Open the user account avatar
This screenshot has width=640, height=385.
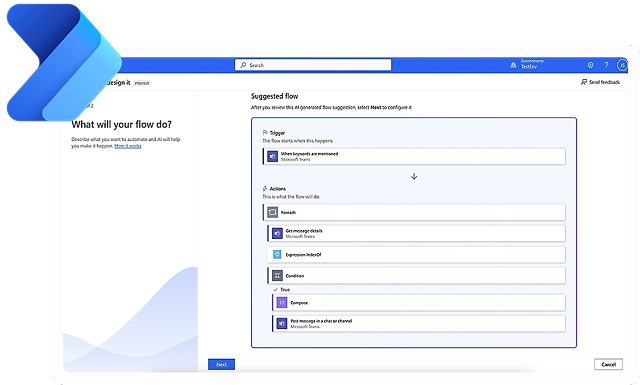(x=622, y=65)
